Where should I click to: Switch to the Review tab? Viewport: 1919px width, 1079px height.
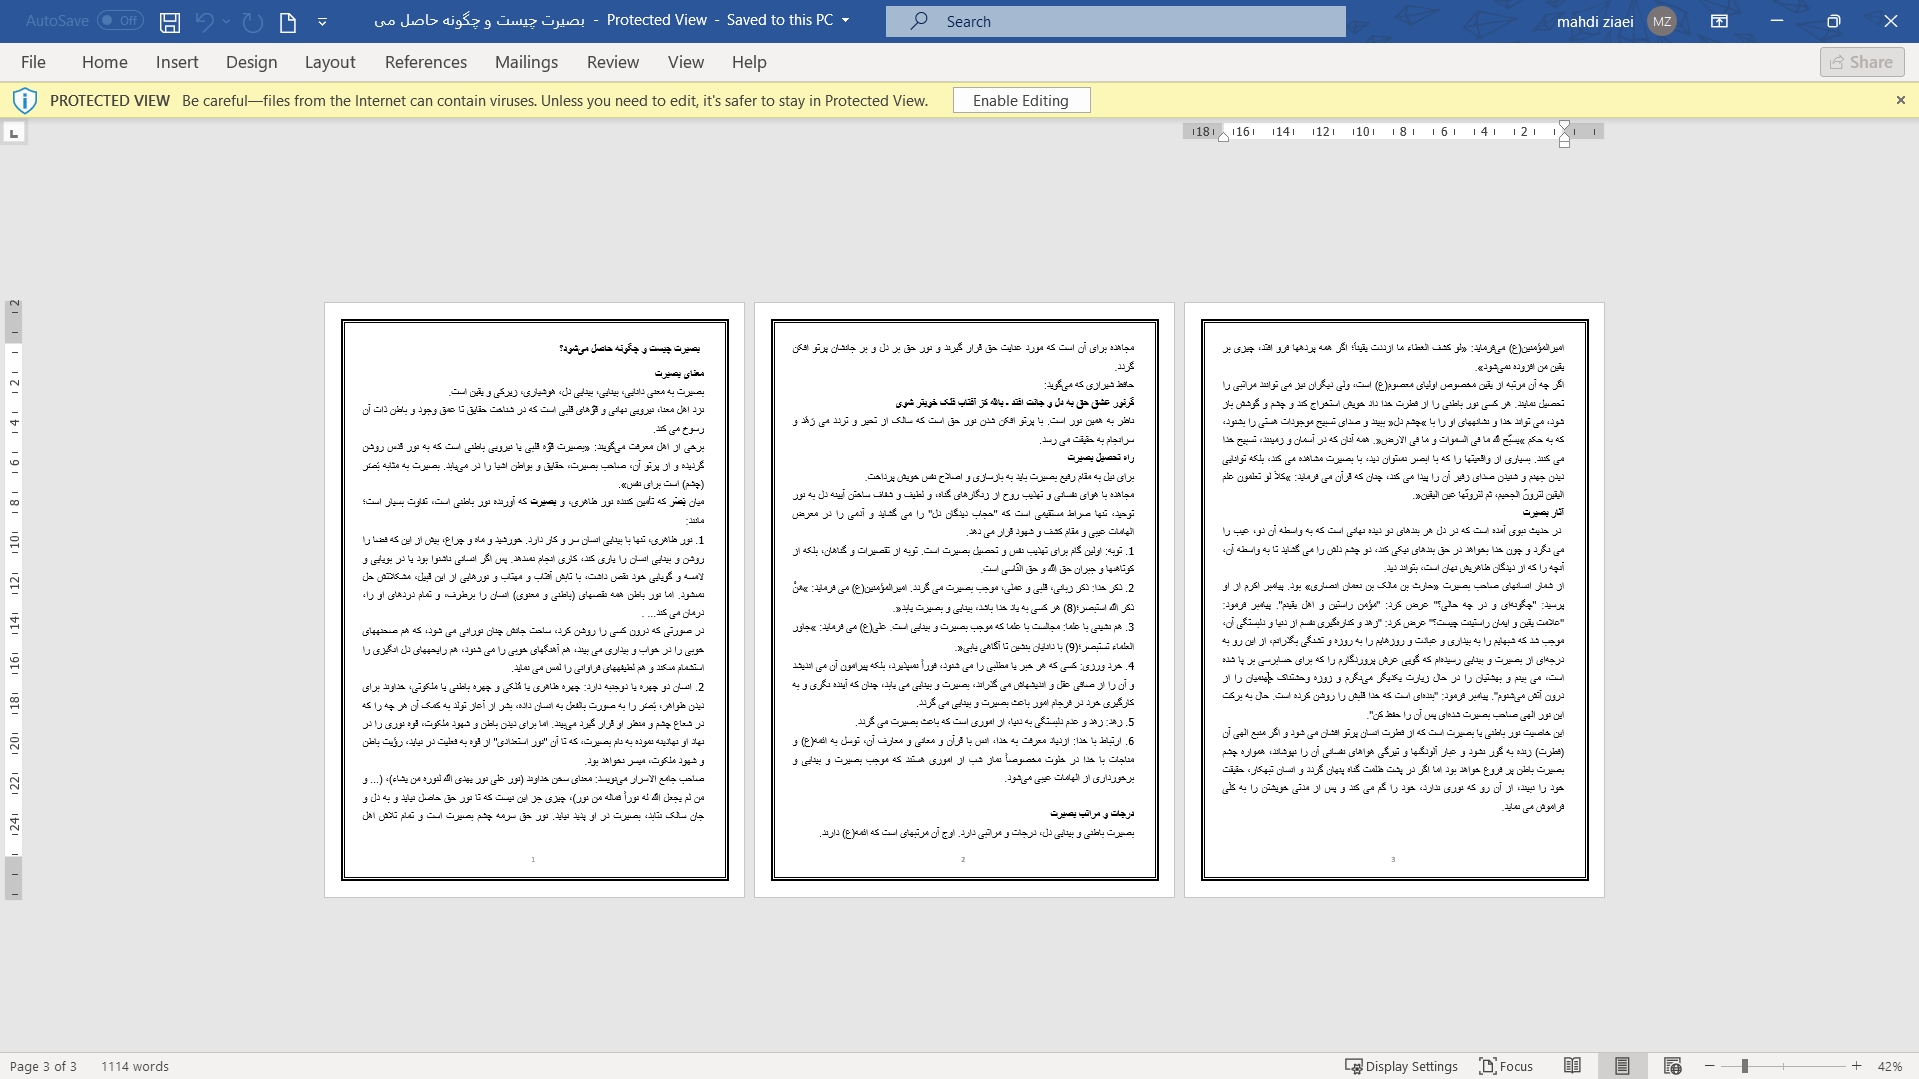tap(613, 62)
